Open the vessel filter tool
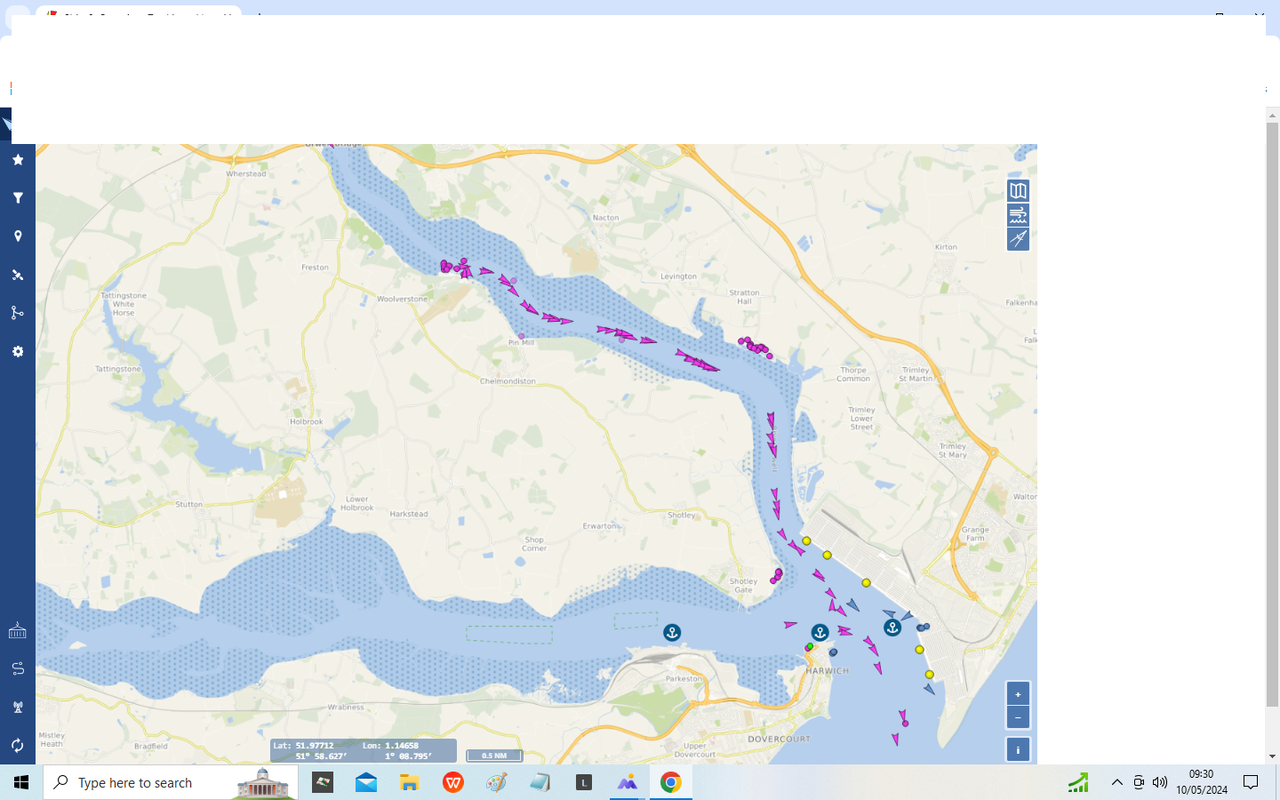Viewport: 1280px width, 800px height. (x=17, y=198)
